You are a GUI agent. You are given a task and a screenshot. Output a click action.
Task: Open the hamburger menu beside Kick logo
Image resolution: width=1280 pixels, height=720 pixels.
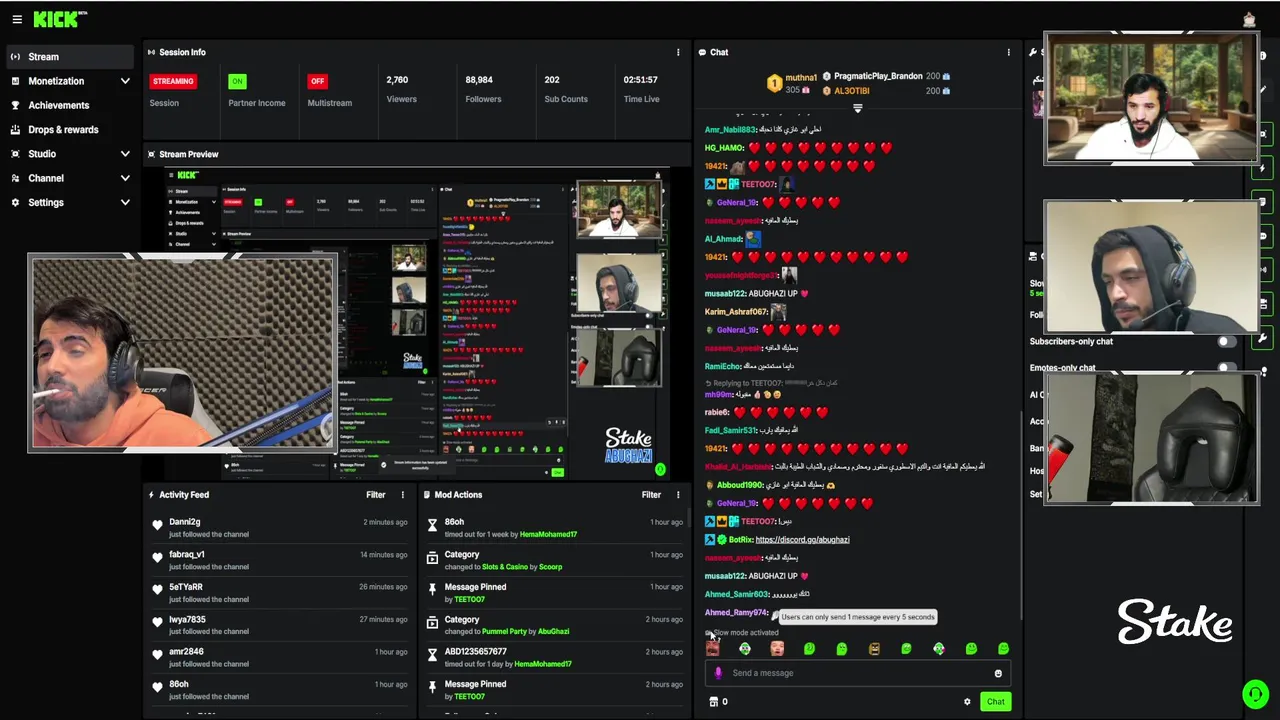16,19
